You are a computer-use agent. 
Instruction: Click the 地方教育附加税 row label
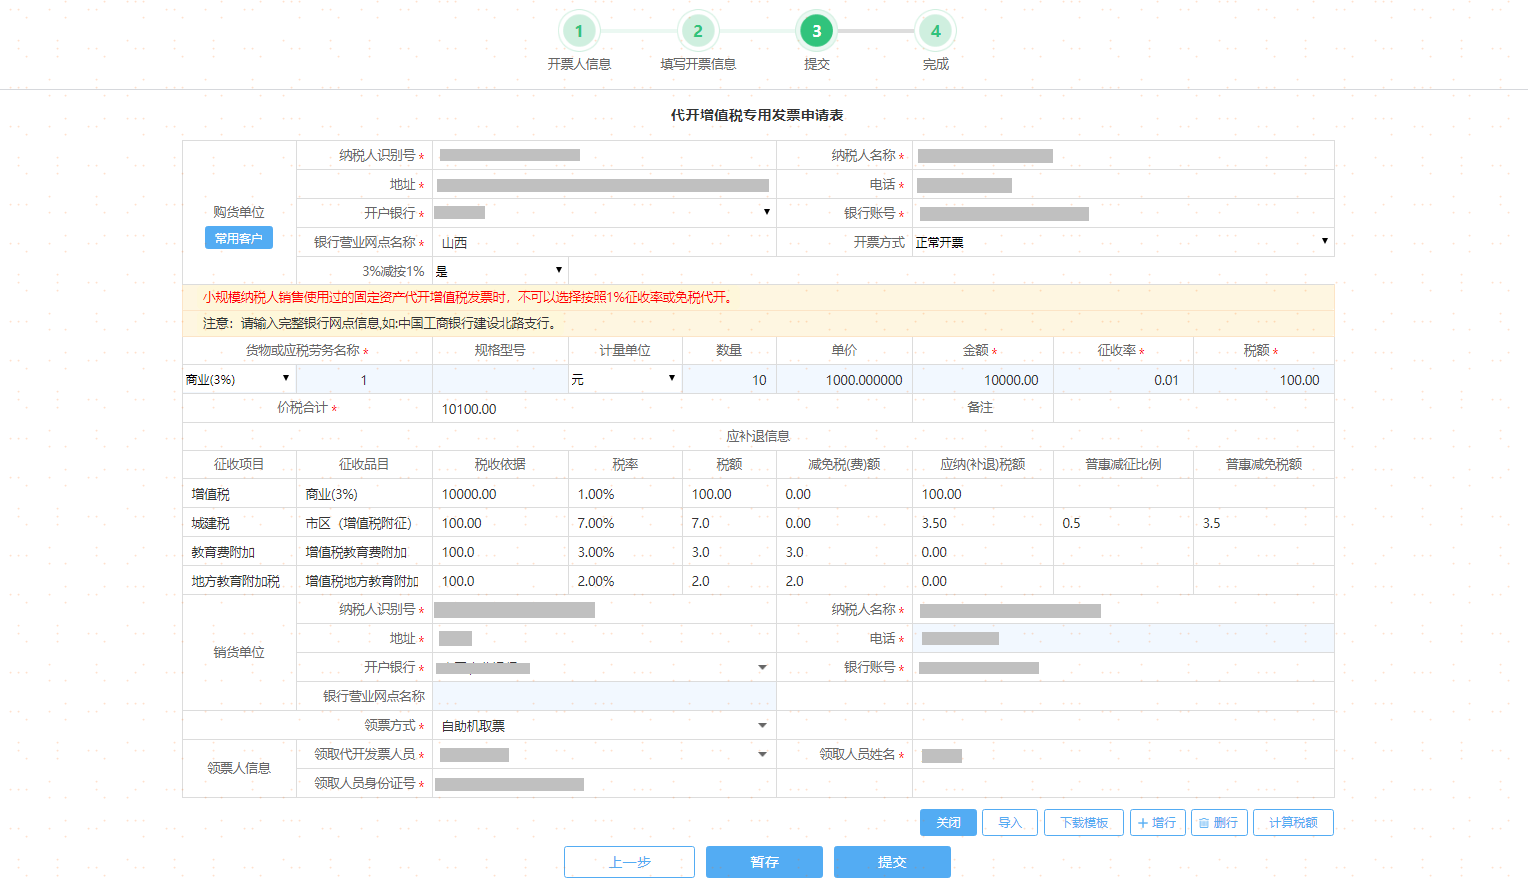pyautogui.click(x=236, y=581)
